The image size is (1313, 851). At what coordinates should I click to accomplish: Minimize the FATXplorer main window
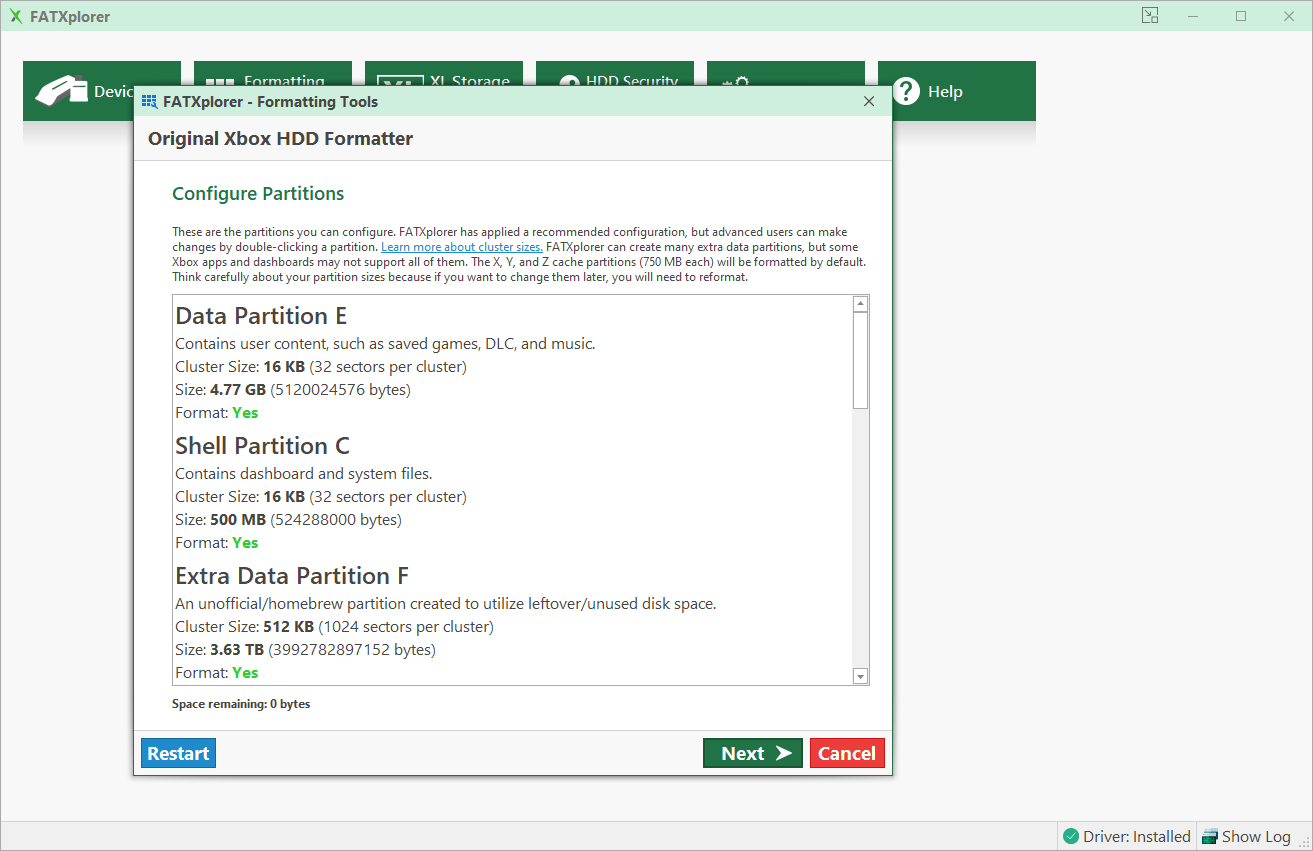[x=1195, y=16]
